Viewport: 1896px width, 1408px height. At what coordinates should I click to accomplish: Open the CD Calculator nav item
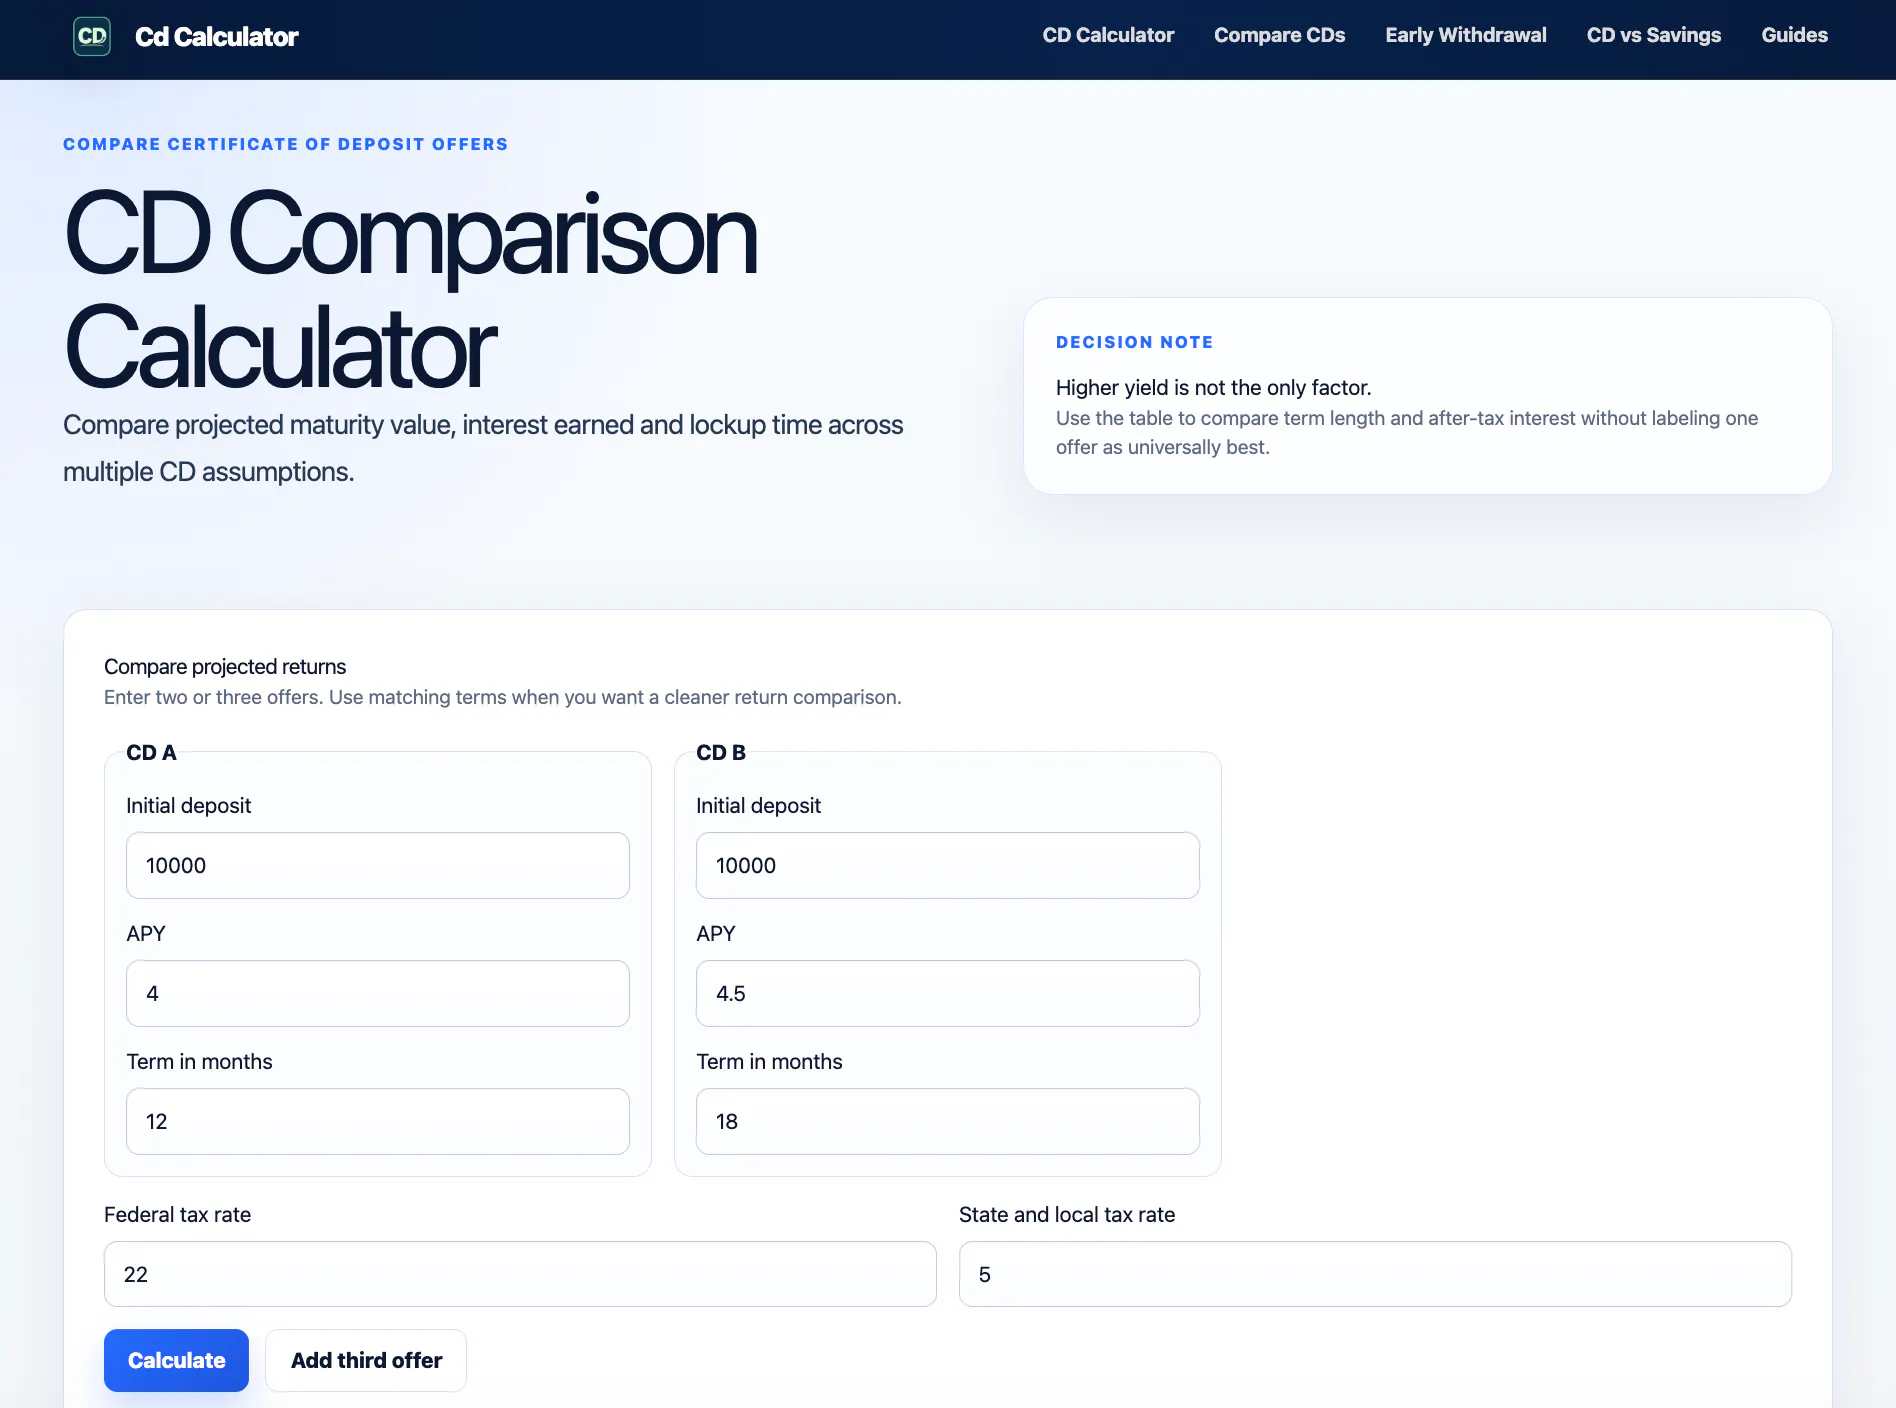1108,35
